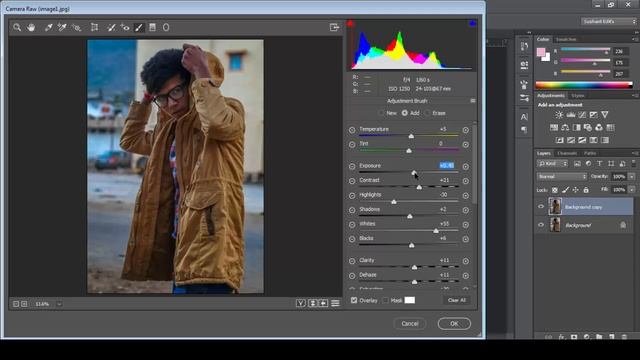This screenshot has width=640, height=360.
Task: Click the zoom in button below the preview
Action: [x=24, y=304]
